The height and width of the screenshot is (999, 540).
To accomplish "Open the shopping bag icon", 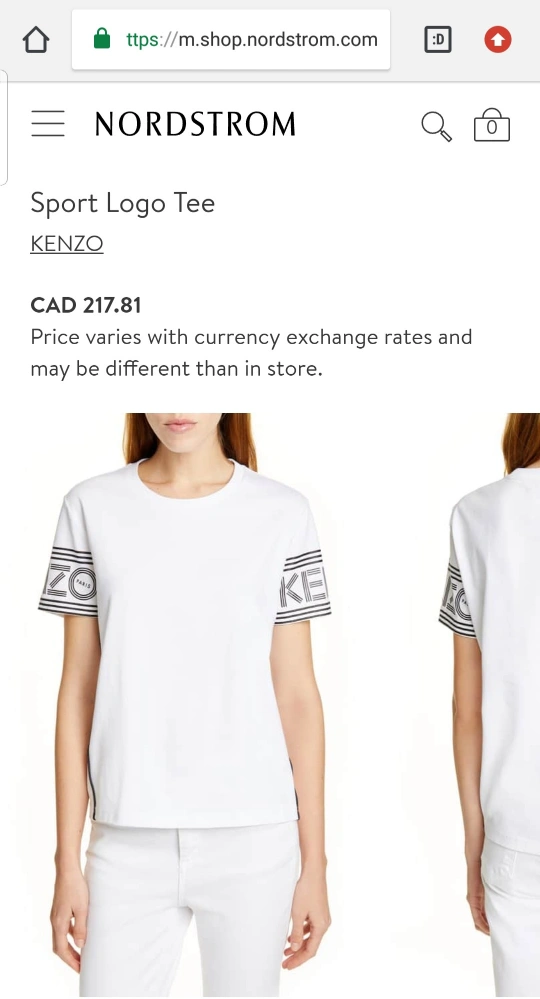I will (492, 125).
